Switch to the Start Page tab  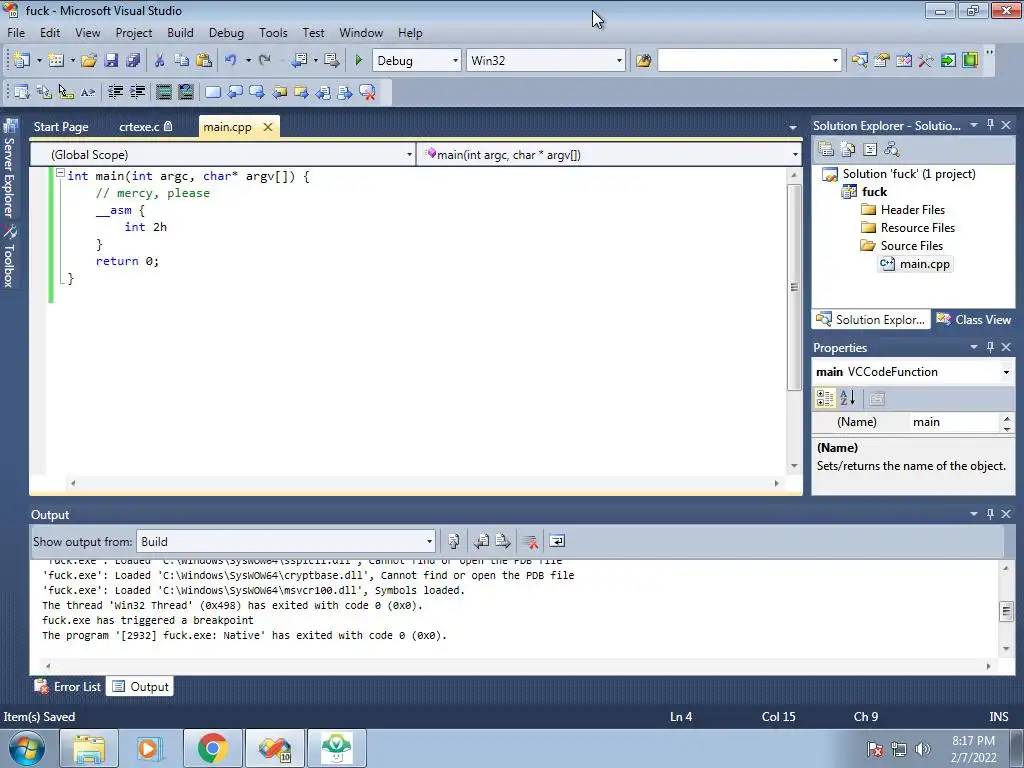pos(61,127)
